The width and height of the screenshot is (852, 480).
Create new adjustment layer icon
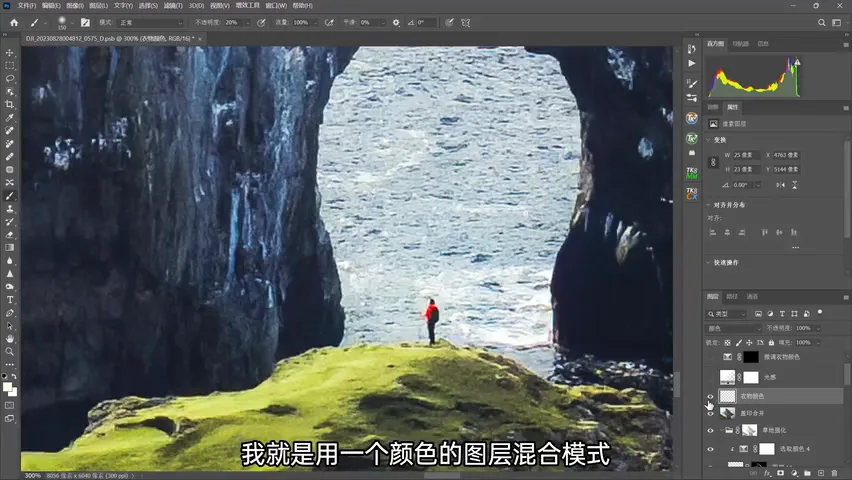(x=794, y=473)
